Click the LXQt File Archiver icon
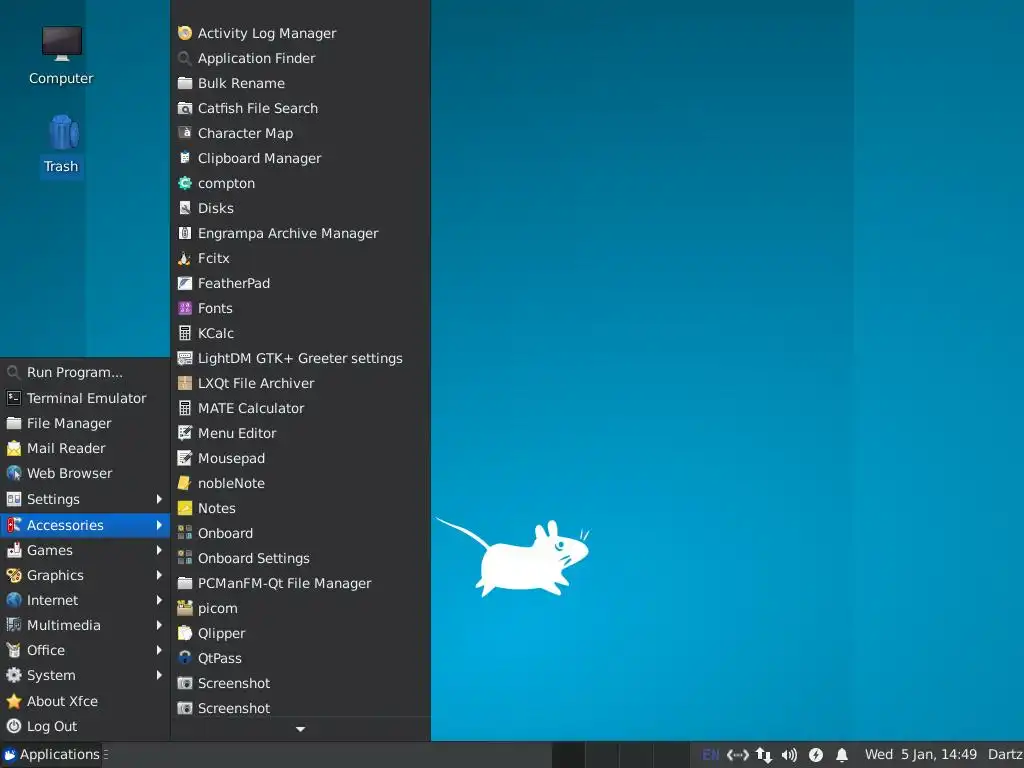Screen dimensions: 1024x768 [185, 383]
